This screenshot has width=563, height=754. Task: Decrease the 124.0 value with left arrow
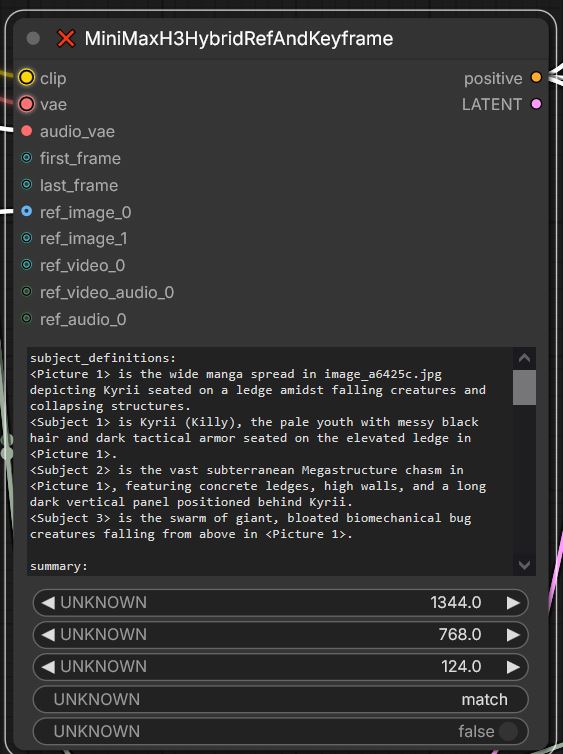pos(48,667)
